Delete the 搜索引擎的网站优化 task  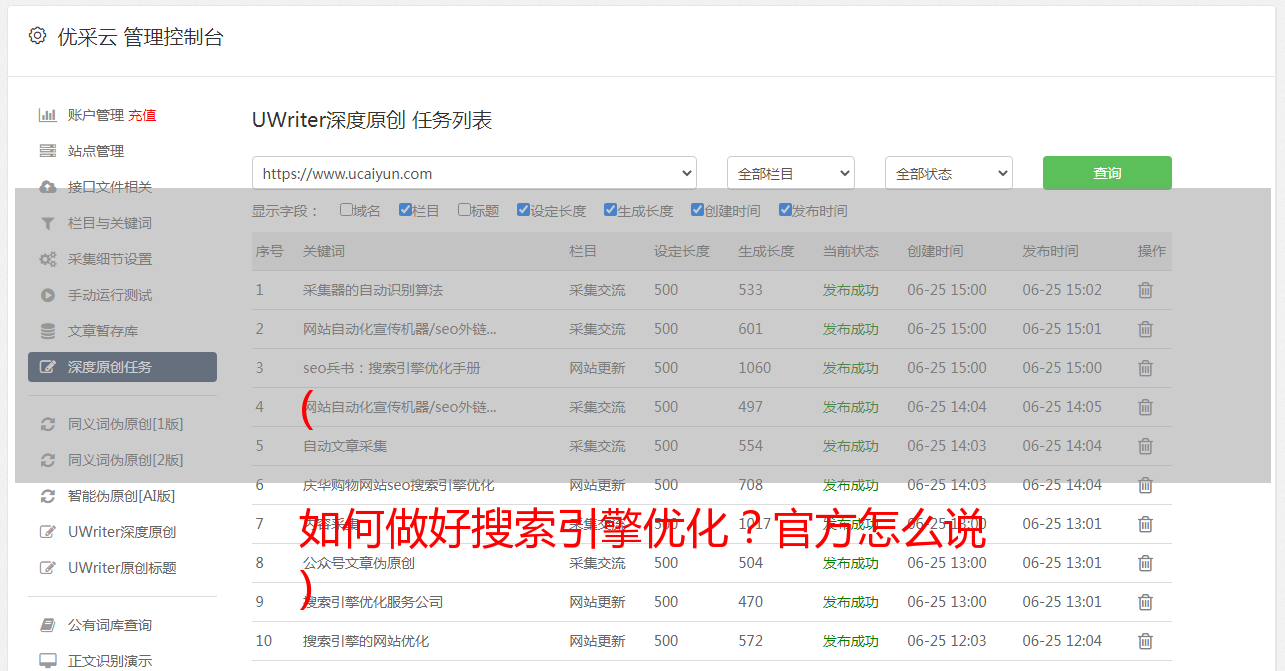(x=1145, y=641)
